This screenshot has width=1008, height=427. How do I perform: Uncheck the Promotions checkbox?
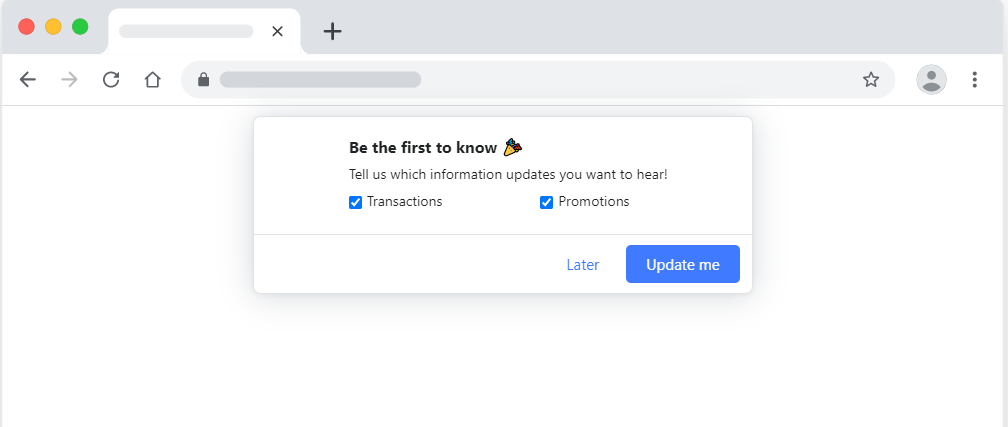(546, 203)
